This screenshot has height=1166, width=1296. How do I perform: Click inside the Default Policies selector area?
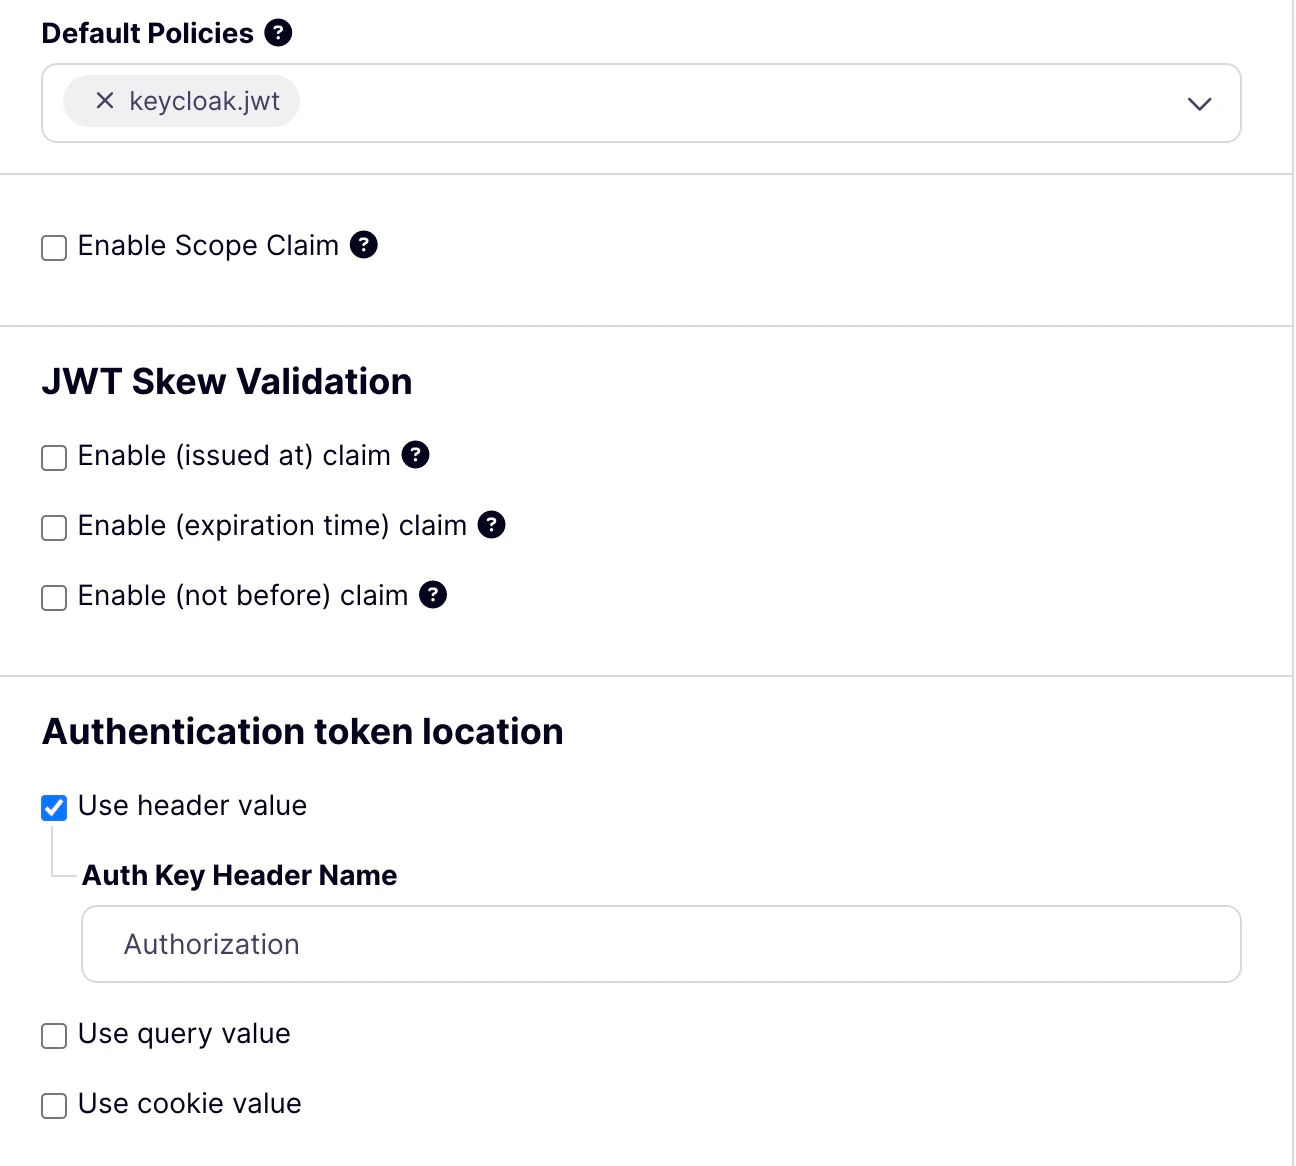[x=700, y=103]
